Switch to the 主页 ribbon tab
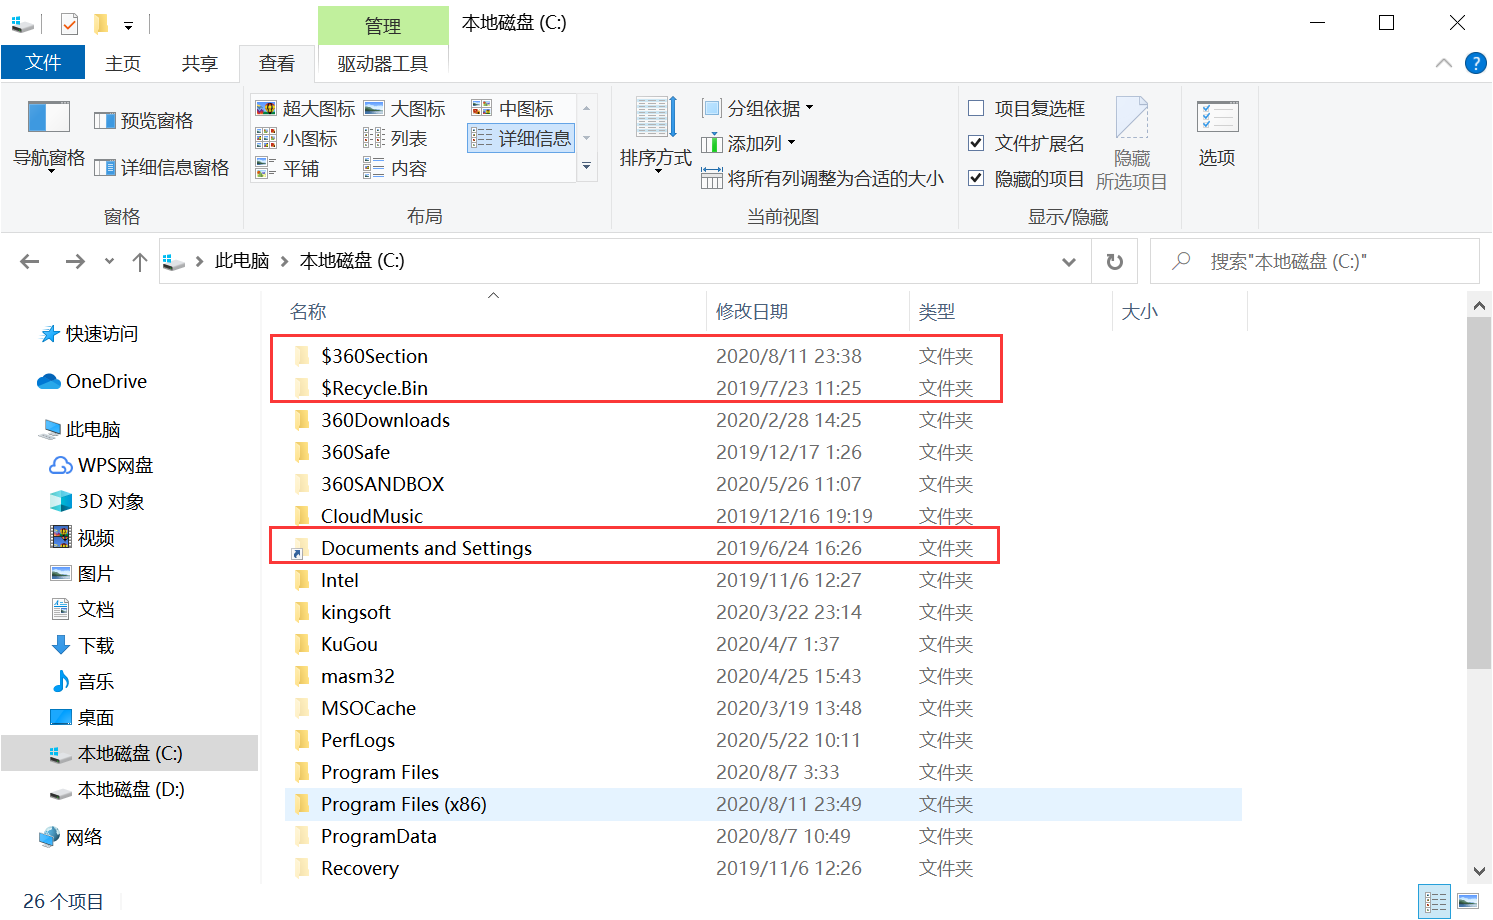1493x920 pixels. tap(123, 63)
